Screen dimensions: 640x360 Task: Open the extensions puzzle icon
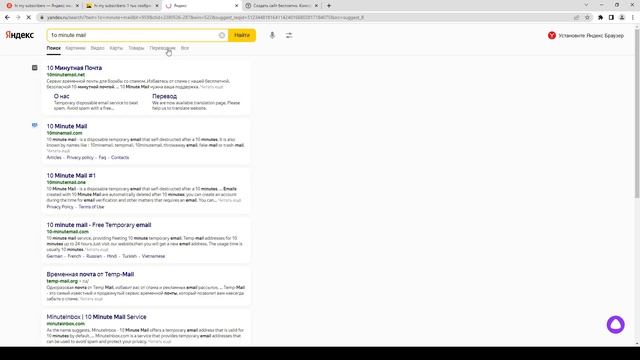click(x=600, y=18)
